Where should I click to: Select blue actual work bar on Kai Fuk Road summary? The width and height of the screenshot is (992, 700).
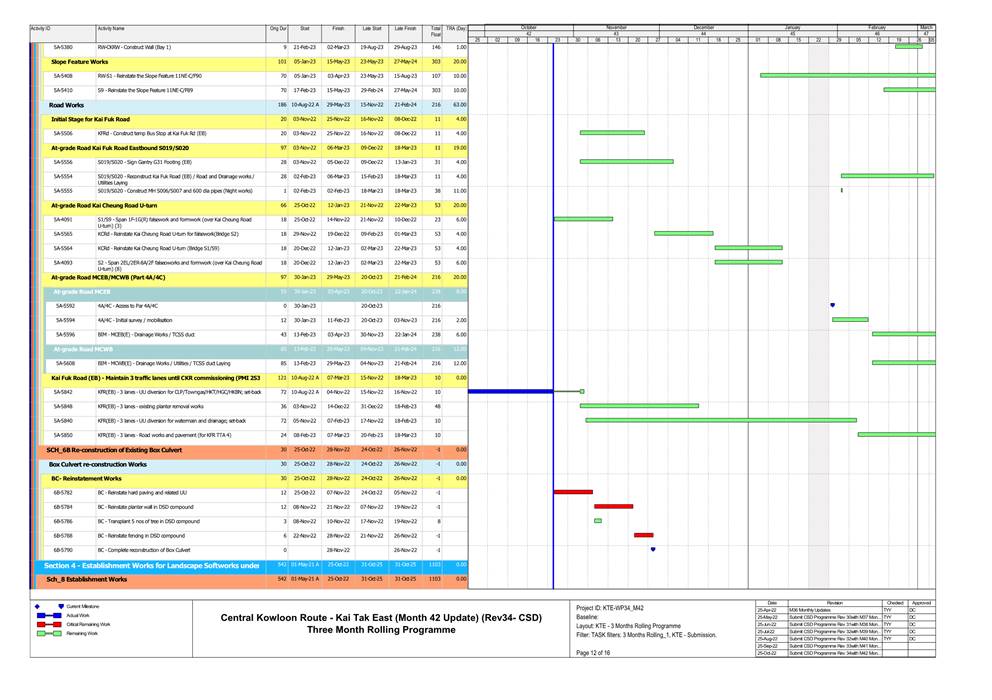[510, 392]
